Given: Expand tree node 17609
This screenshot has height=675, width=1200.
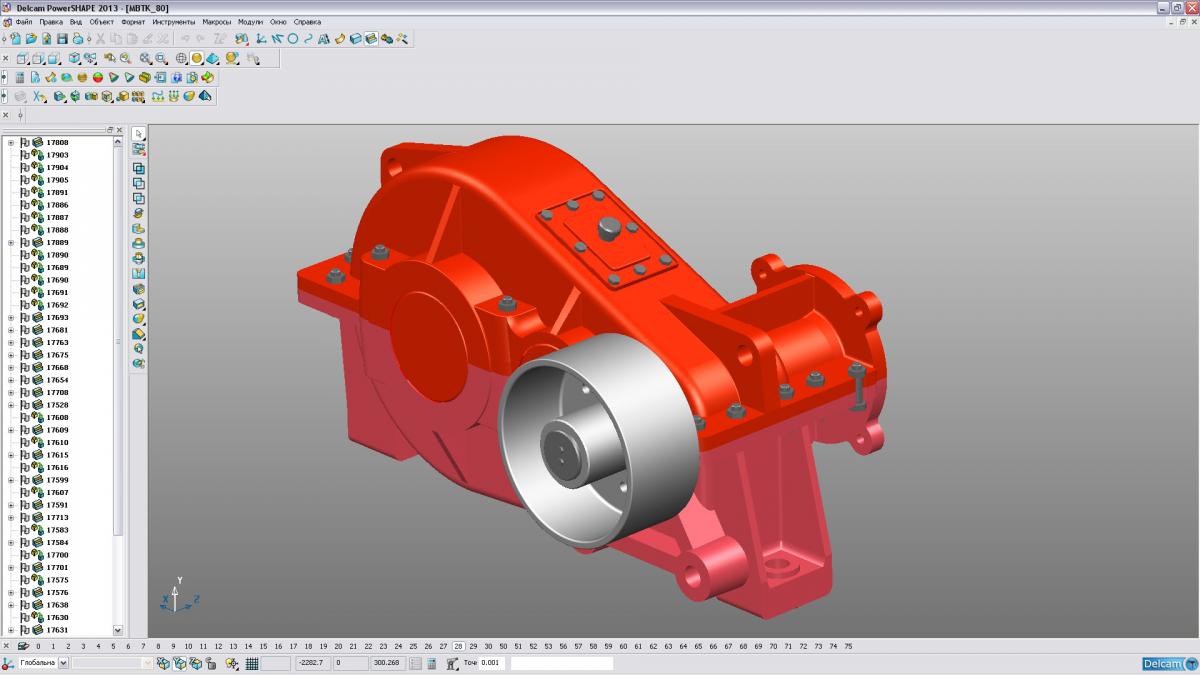Looking at the screenshot, I should point(11,430).
